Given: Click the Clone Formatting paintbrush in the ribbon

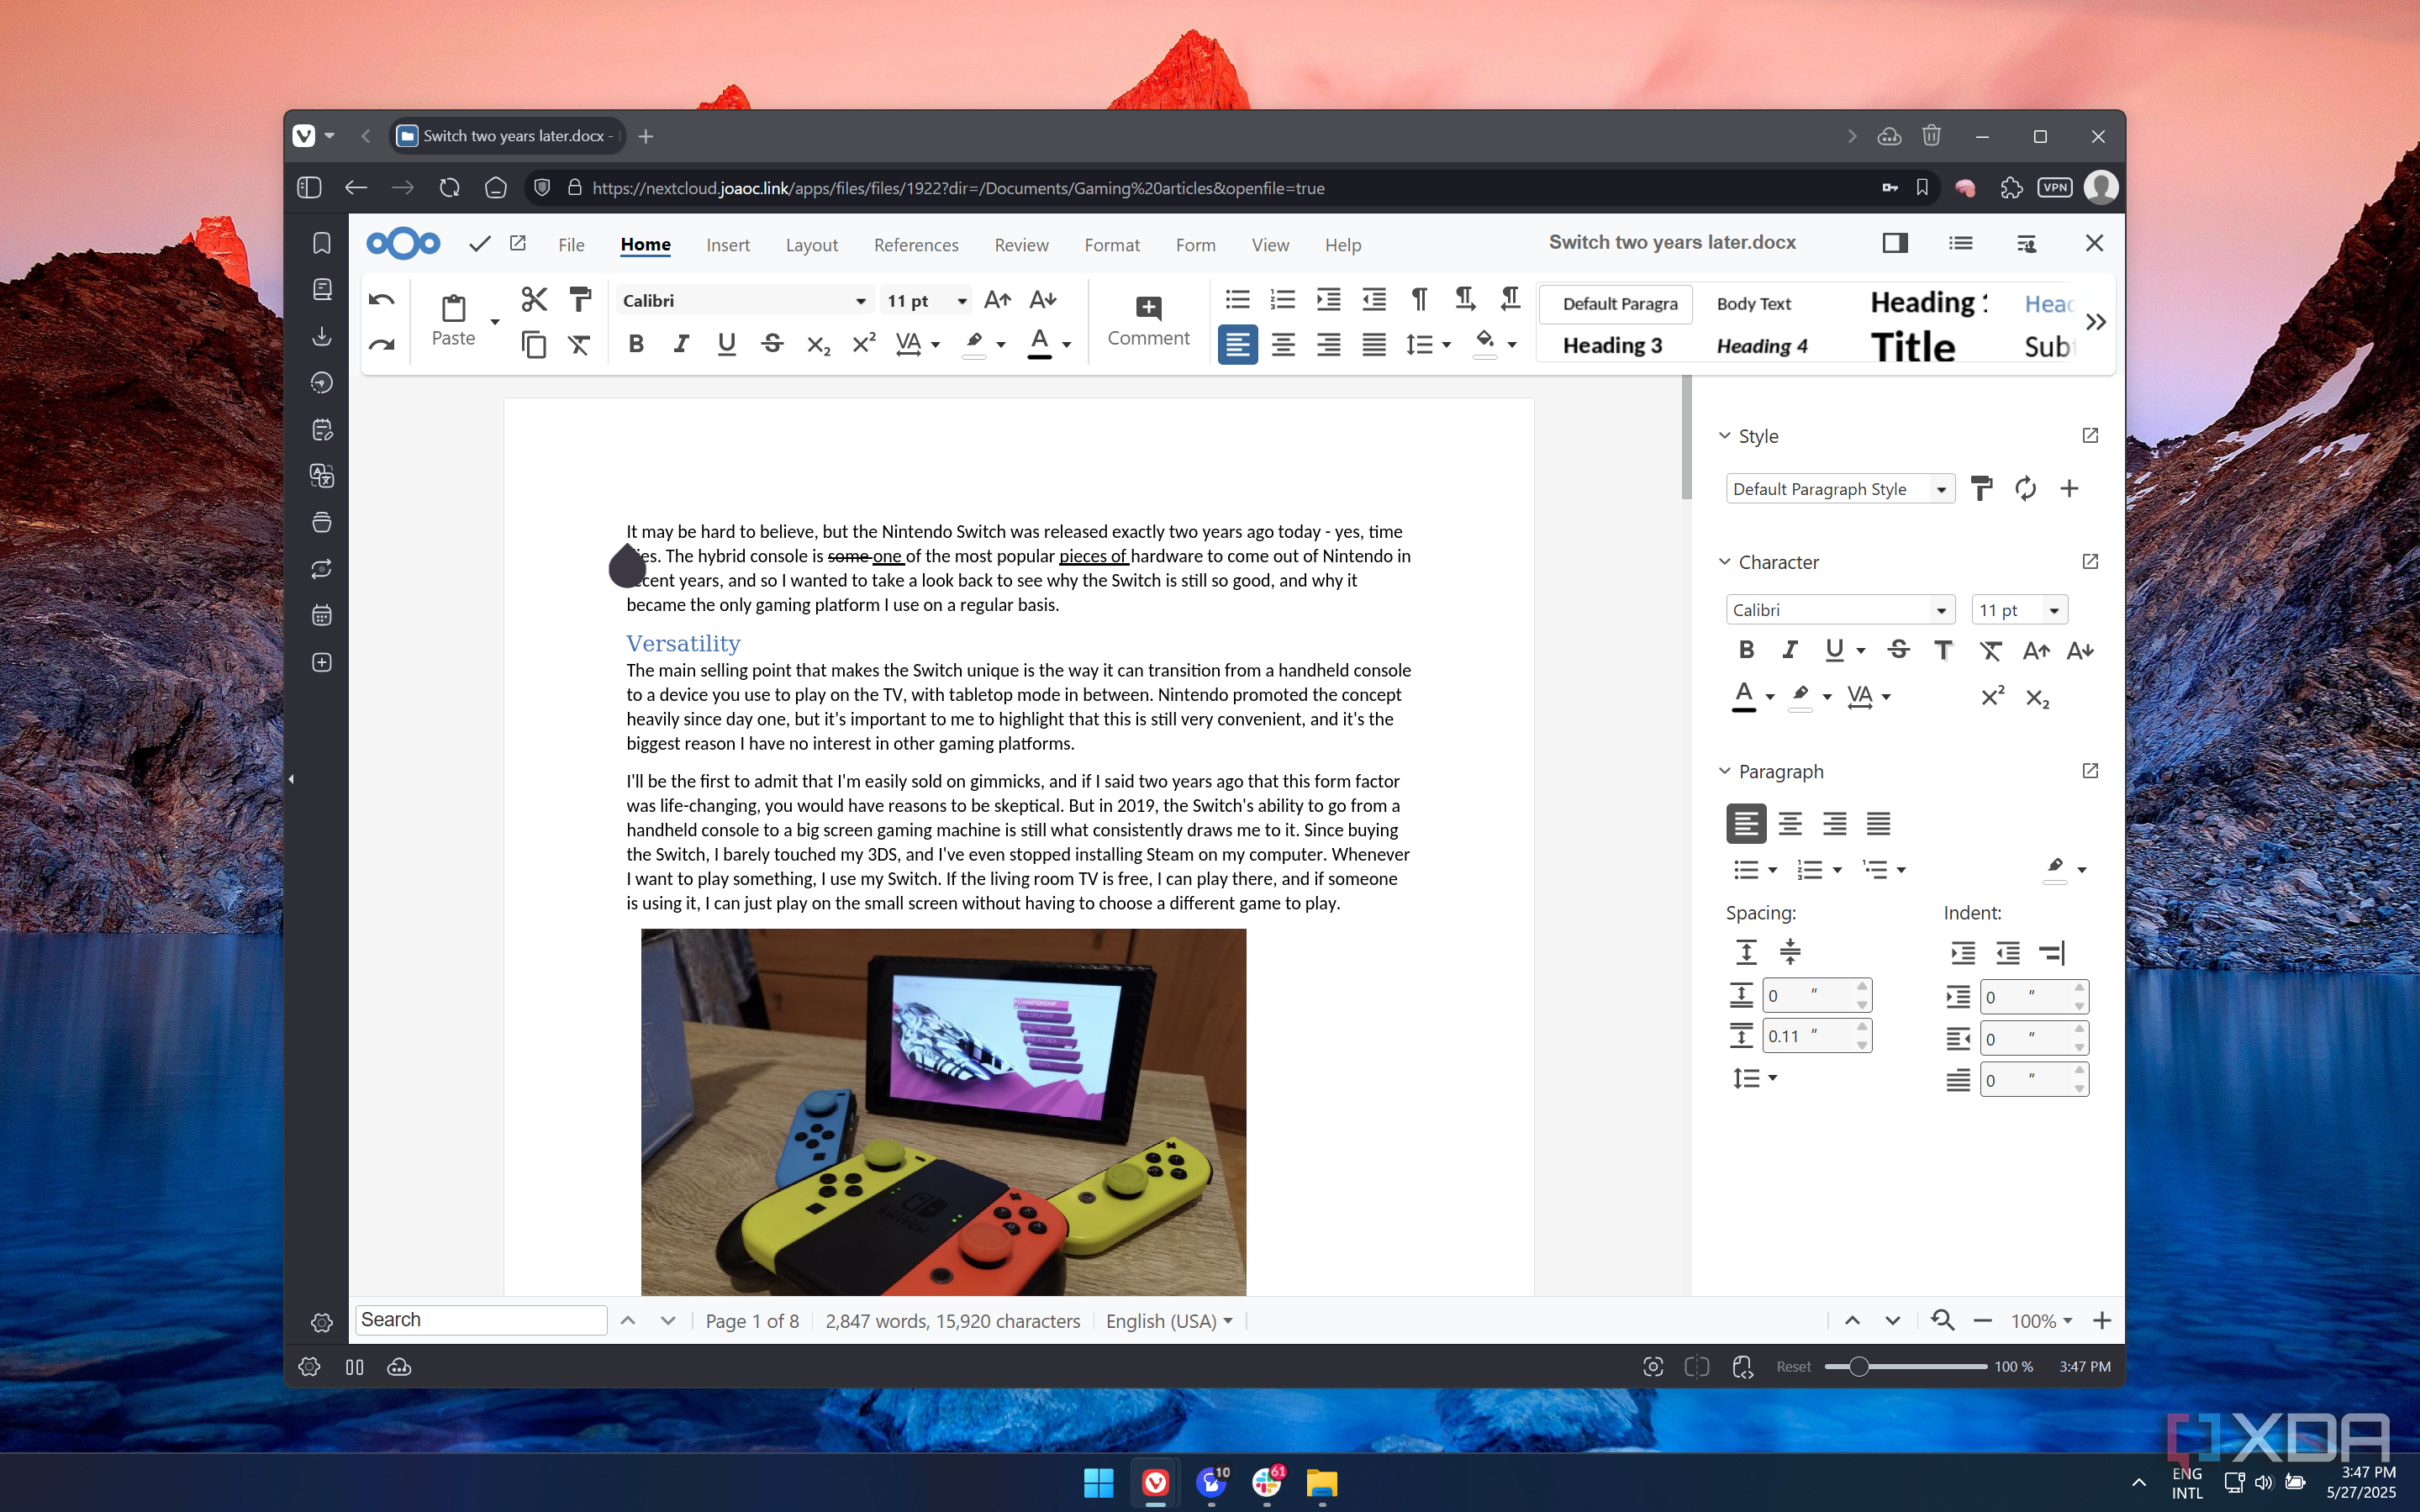Looking at the screenshot, I should click(x=580, y=299).
